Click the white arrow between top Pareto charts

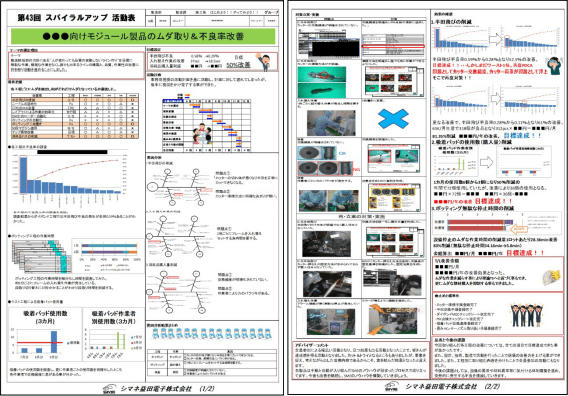495,39
